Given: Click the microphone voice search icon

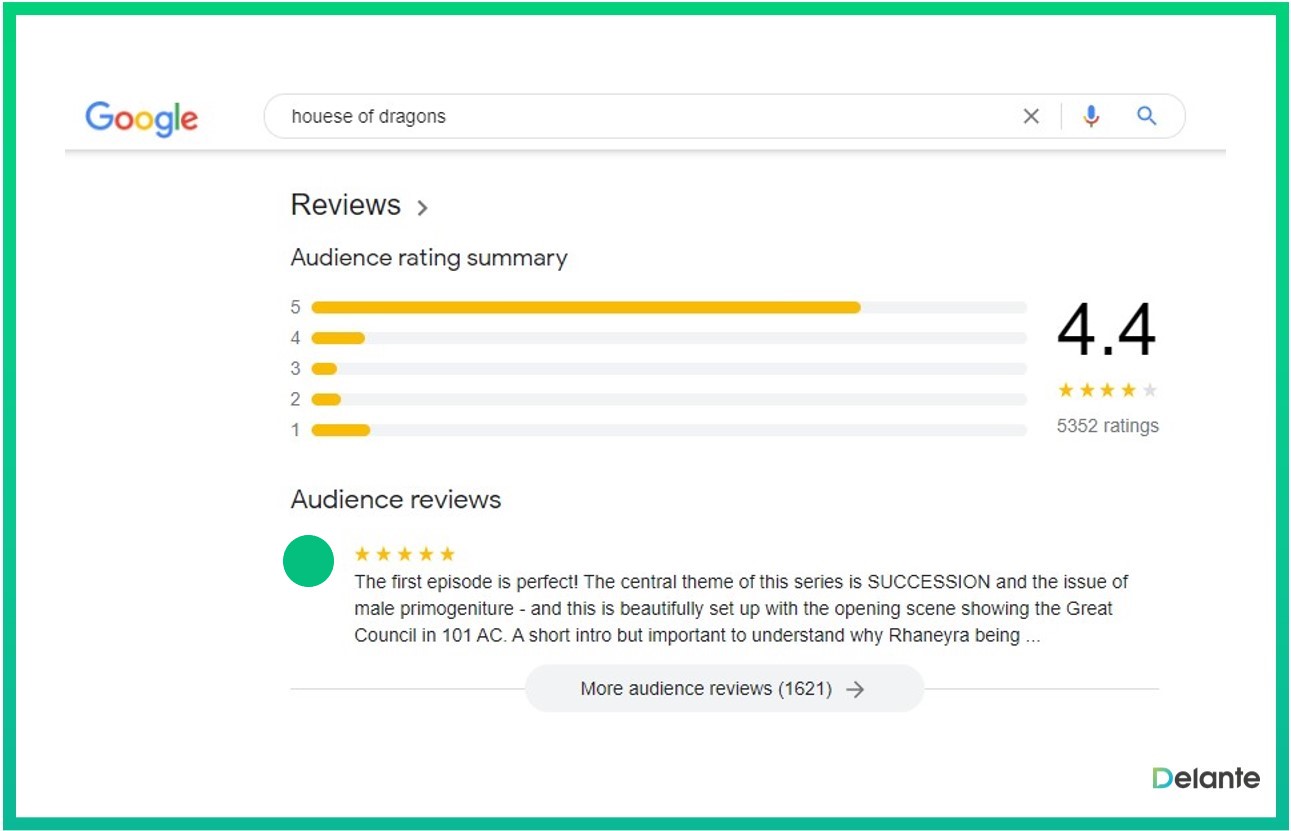Looking at the screenshot, I should tap(1091, 116).
